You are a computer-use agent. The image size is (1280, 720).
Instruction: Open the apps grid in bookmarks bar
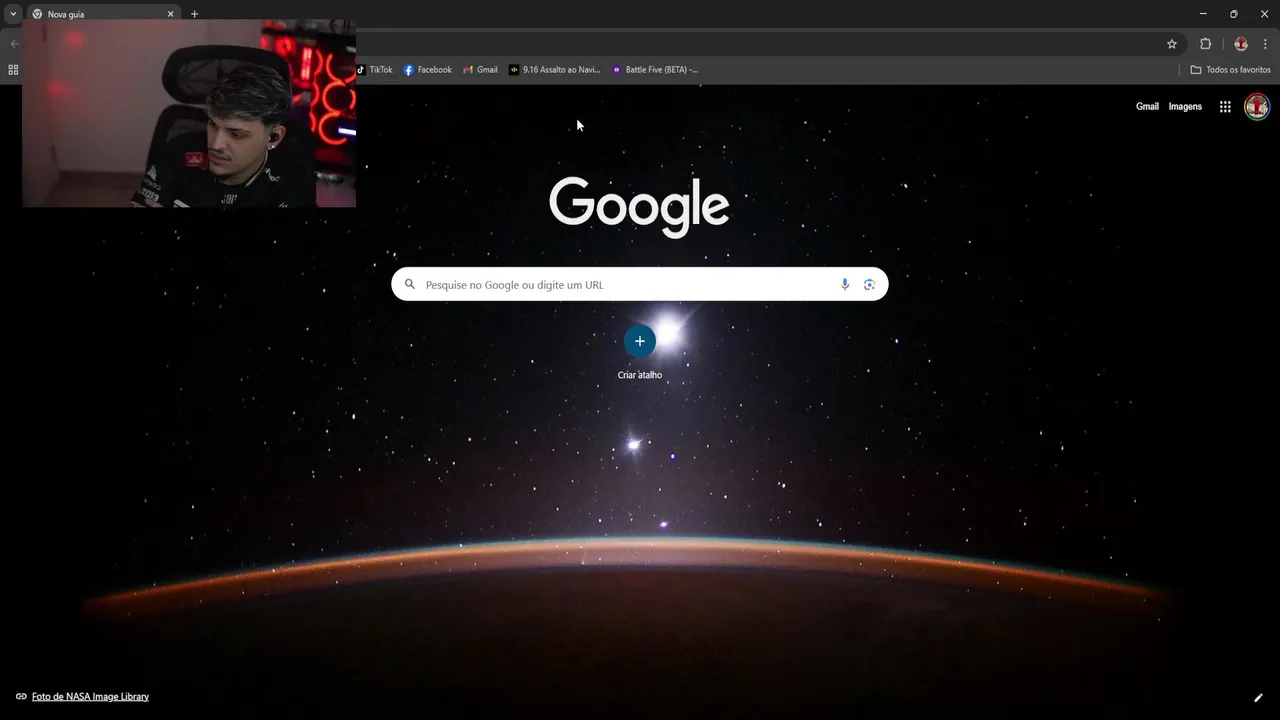point(13,70)
